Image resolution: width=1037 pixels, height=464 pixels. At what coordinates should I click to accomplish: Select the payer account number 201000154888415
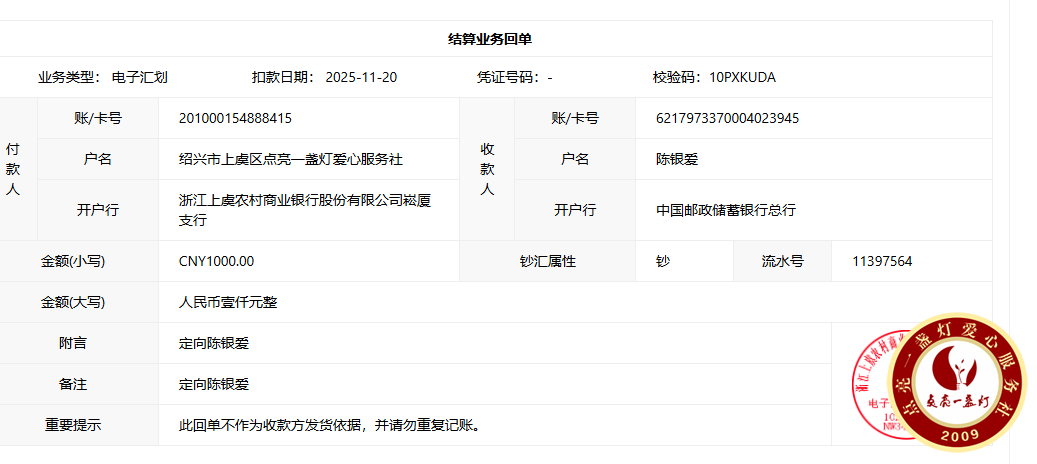235,118
